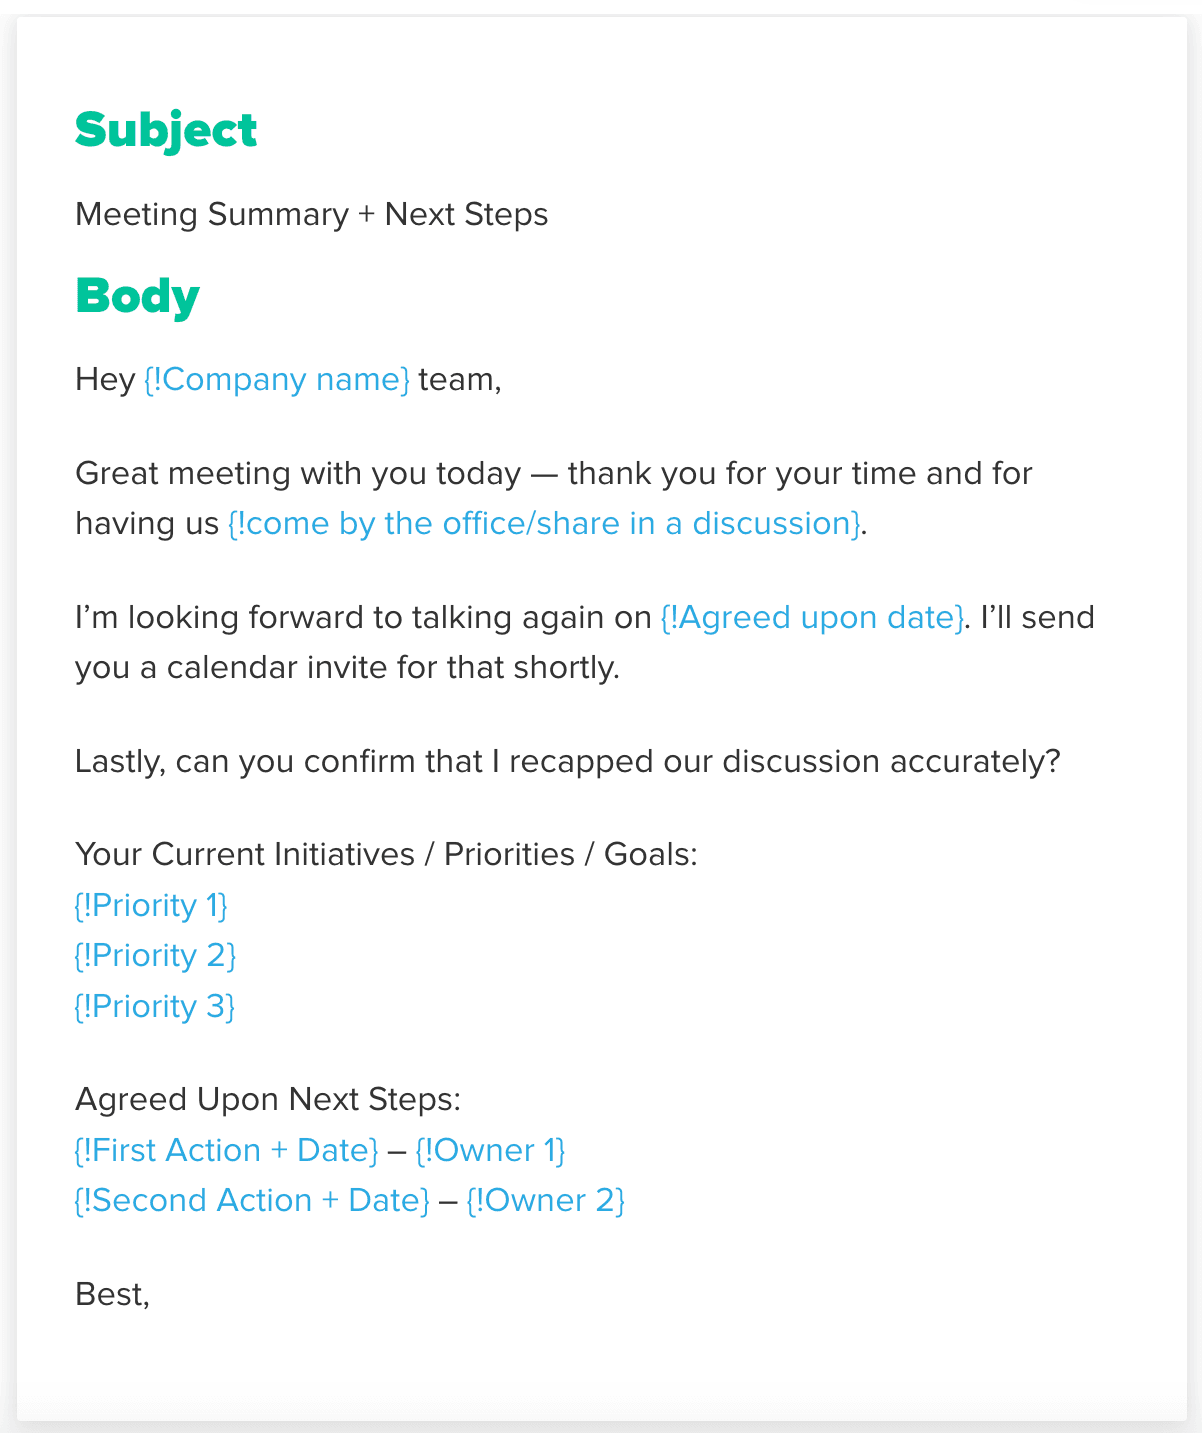
Task: Click the 'Great meeting with you today' line
Action: (x=298, y=473)
